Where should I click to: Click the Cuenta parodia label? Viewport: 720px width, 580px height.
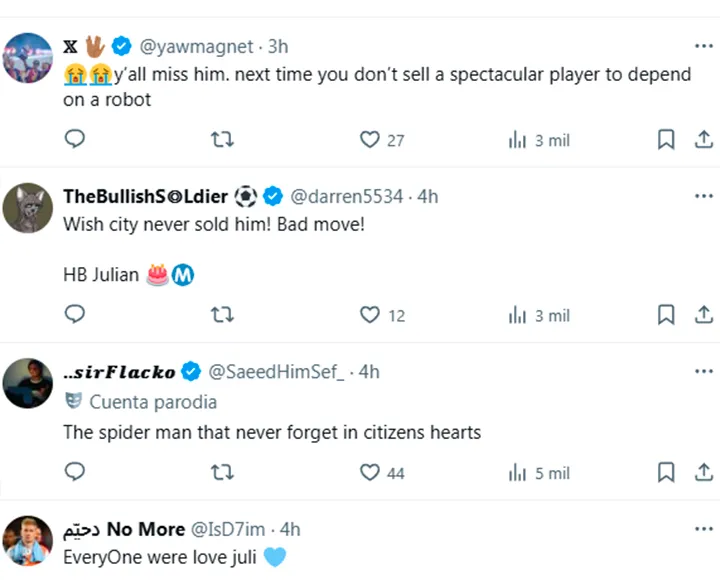152,402
